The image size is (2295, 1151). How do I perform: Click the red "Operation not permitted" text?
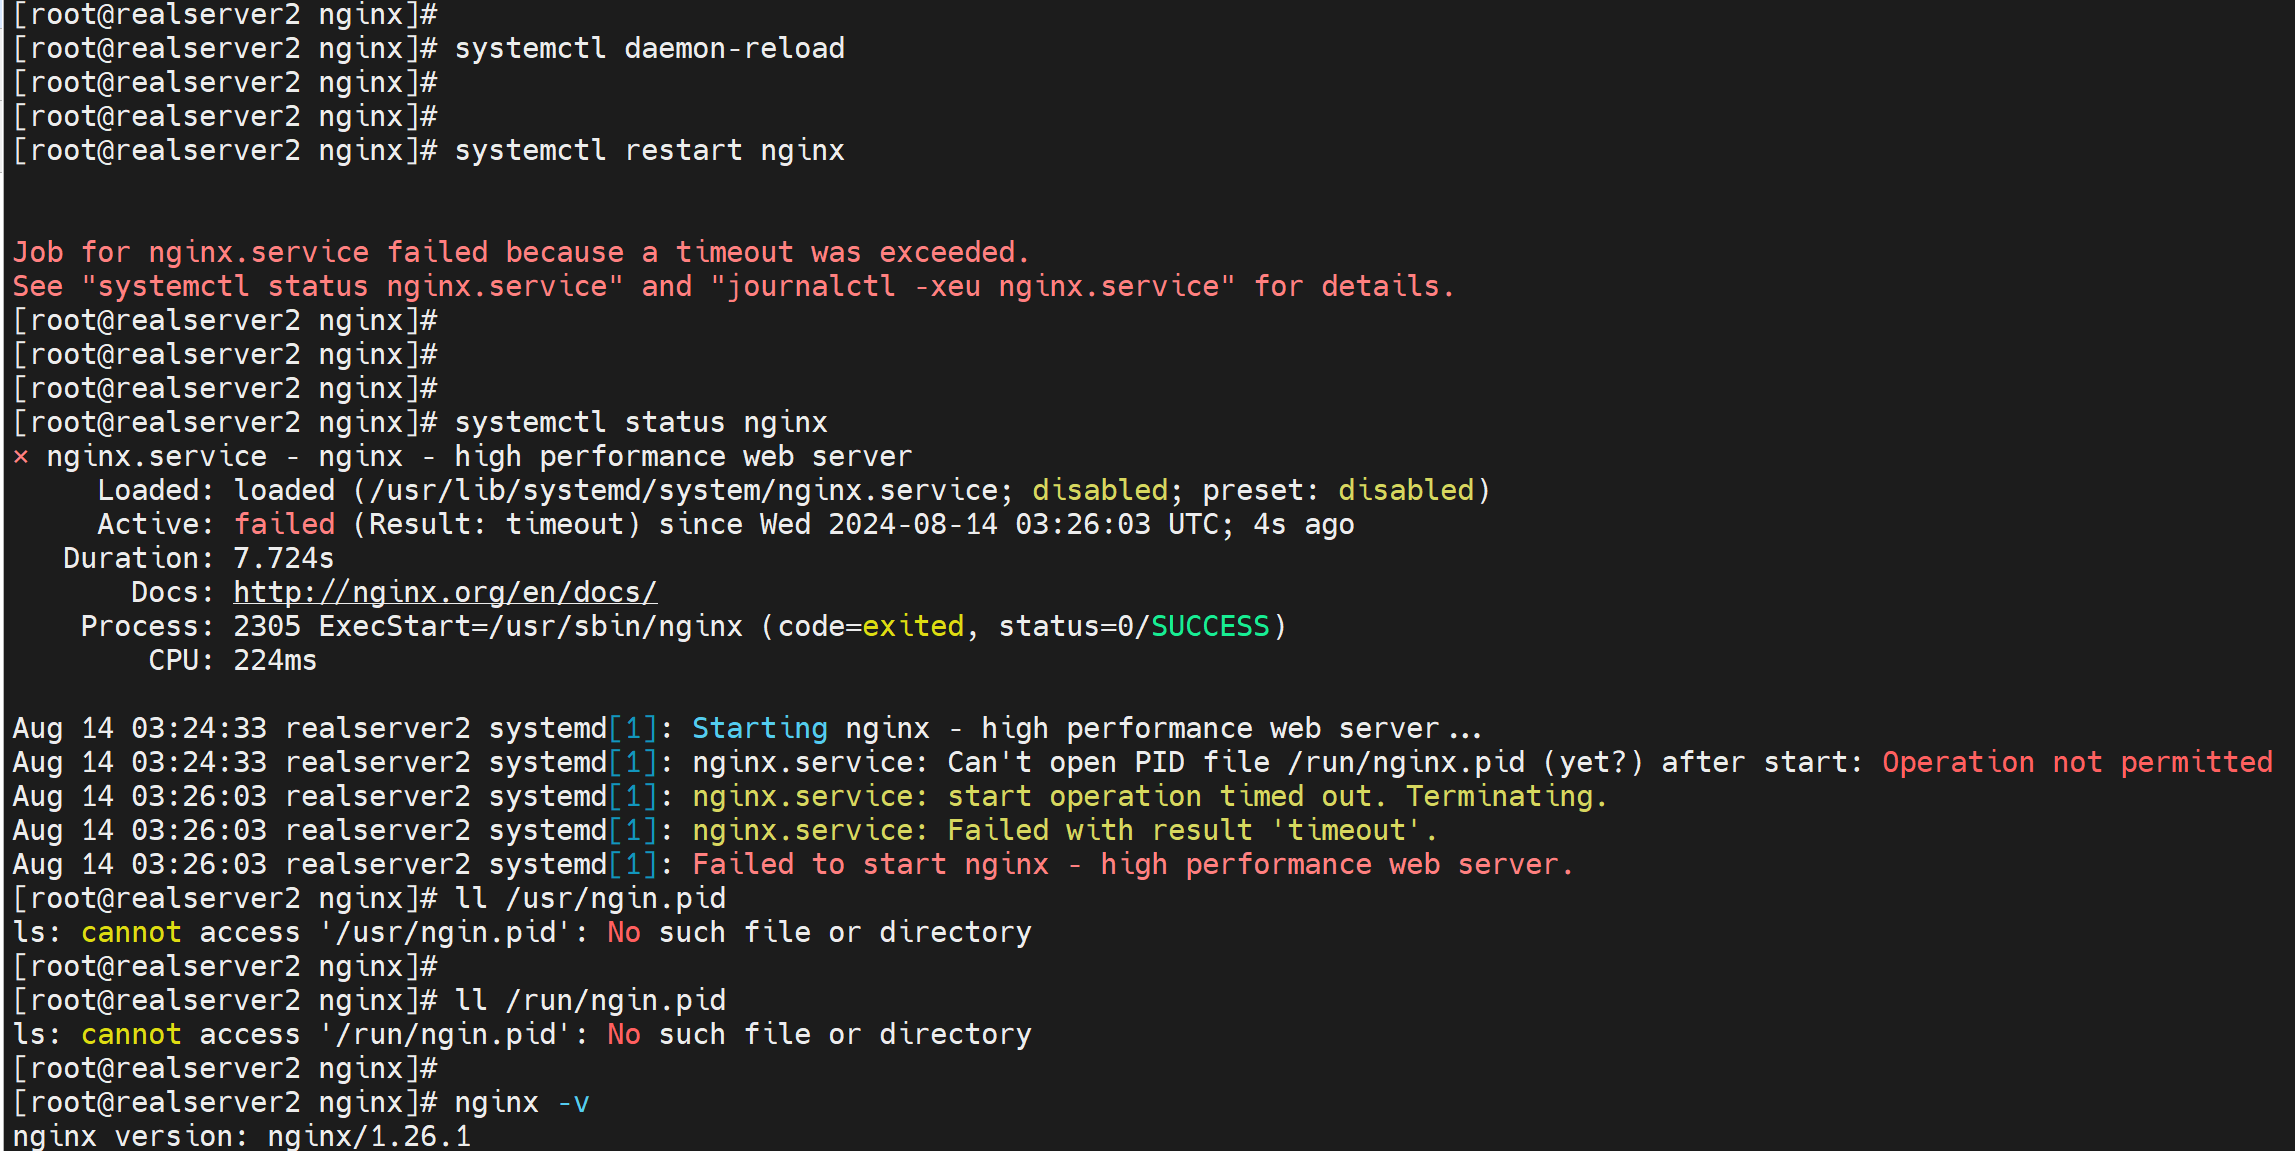pyautogui.click(x=2077, y=762)
